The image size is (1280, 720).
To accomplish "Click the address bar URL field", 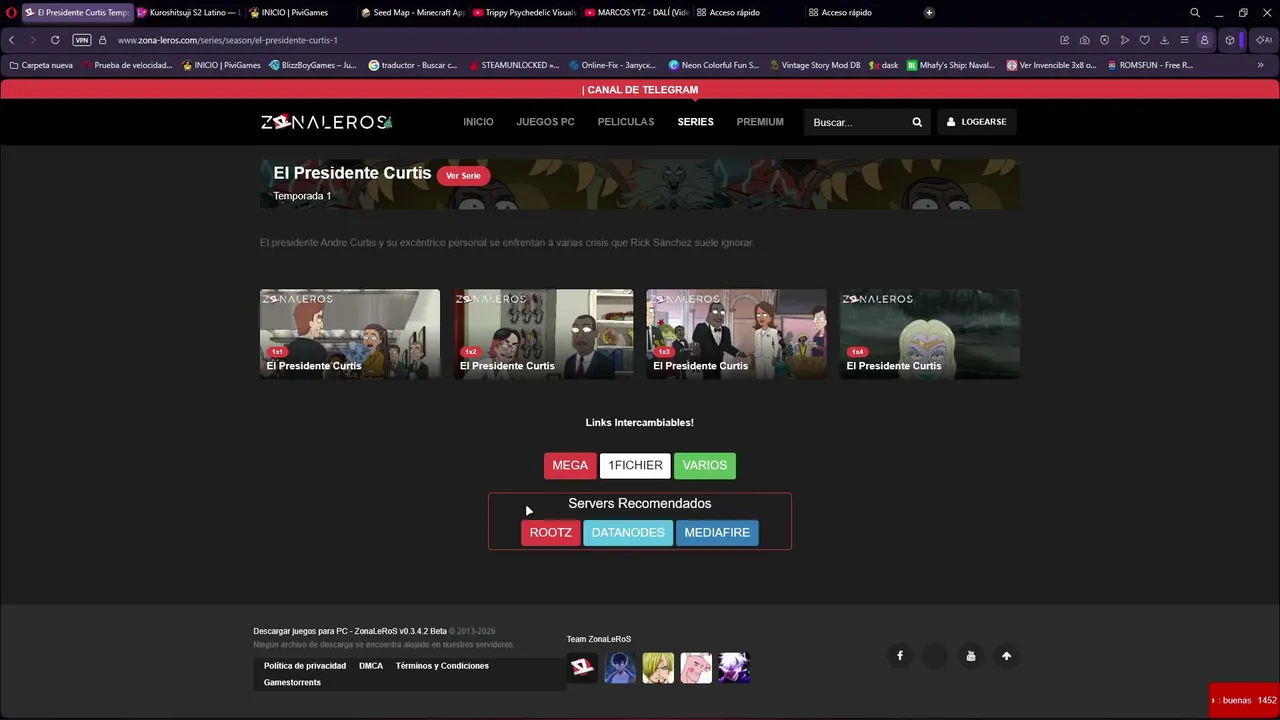I will pyautogui.click(x=580, y=40).
